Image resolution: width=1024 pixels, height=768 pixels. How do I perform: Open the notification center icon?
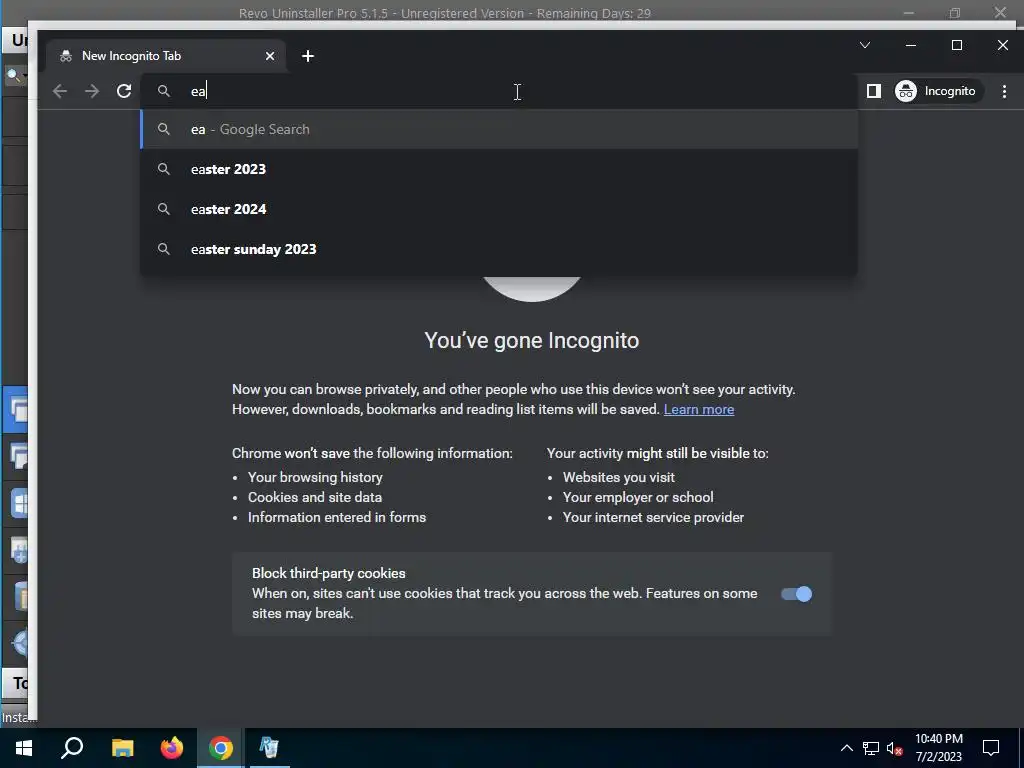991,748
